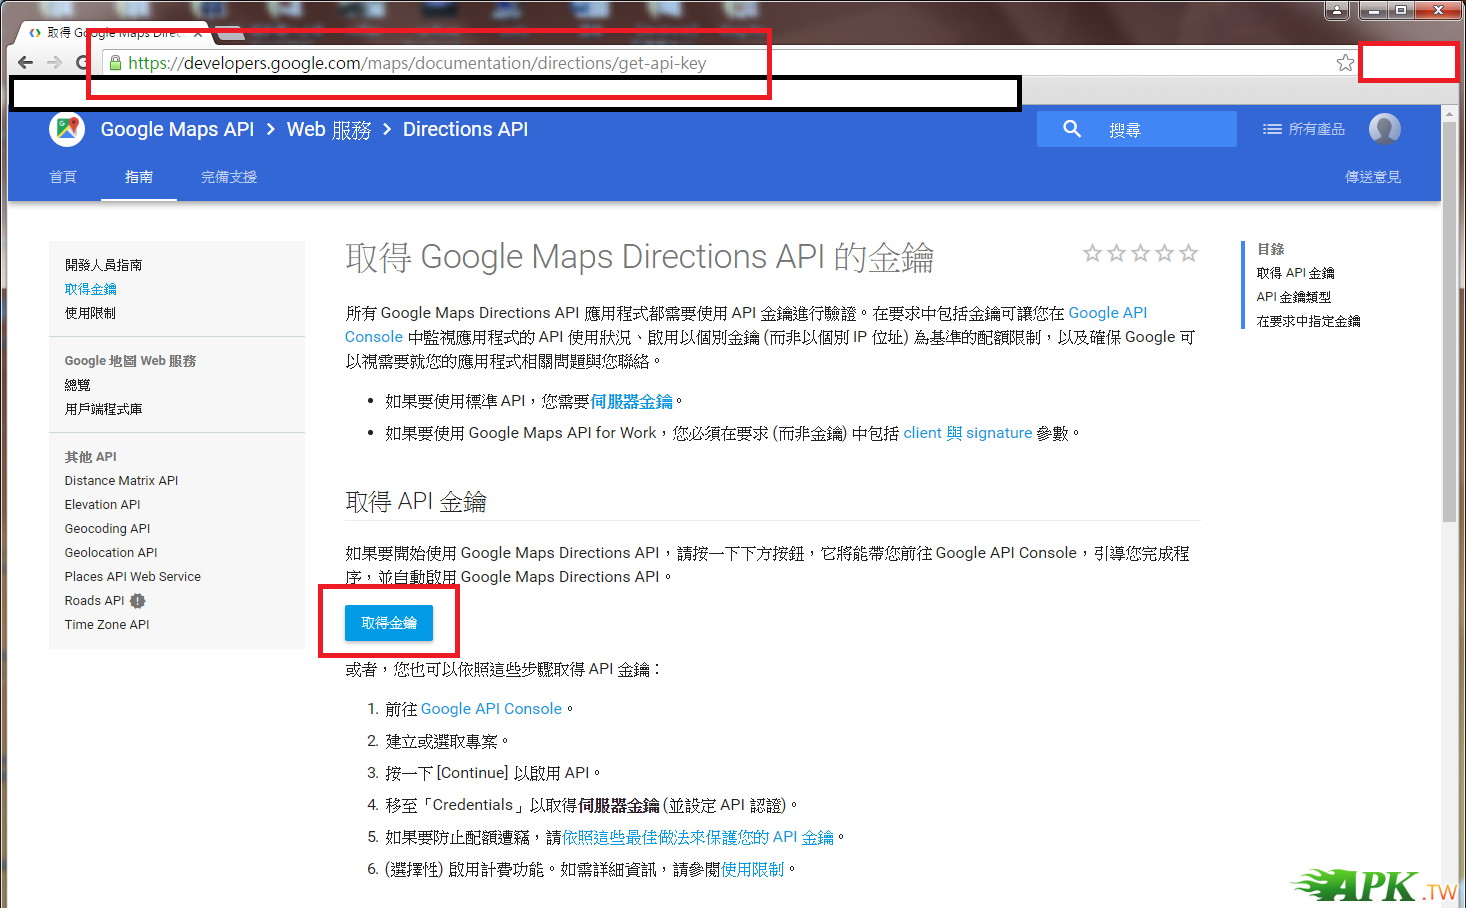1466x908 pixels.
Task: Rate the page one star
Action: coord(1092,253)
